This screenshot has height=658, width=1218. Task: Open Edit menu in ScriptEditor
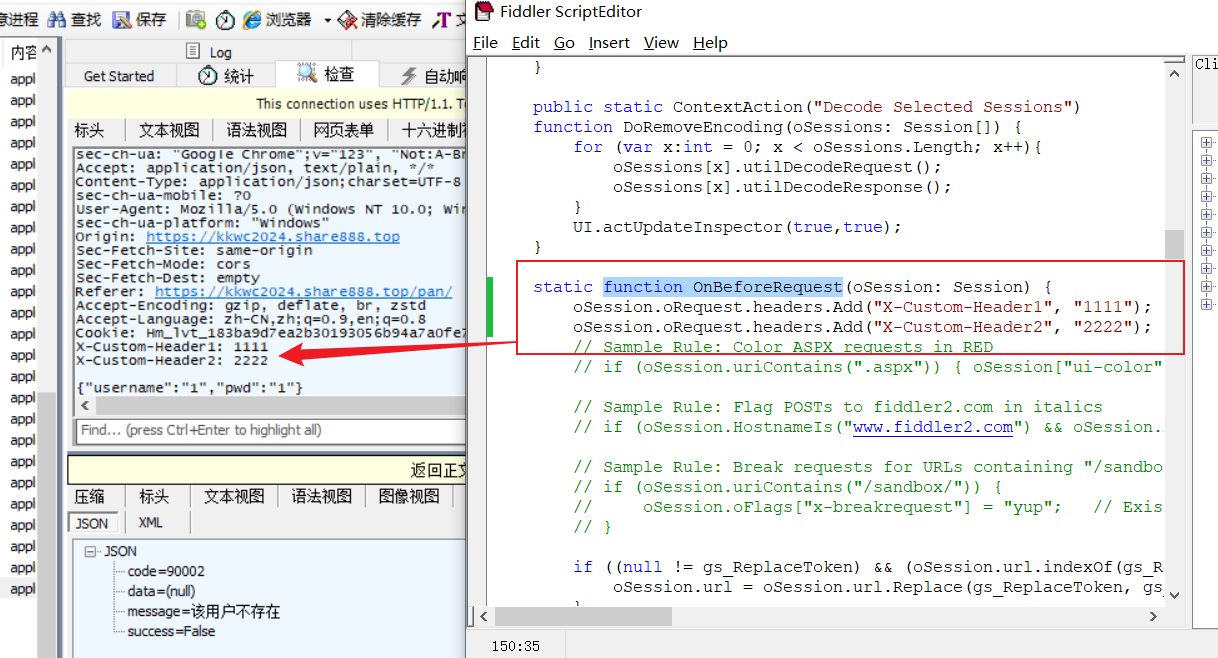pyautogui.click(x=526, y=42)
